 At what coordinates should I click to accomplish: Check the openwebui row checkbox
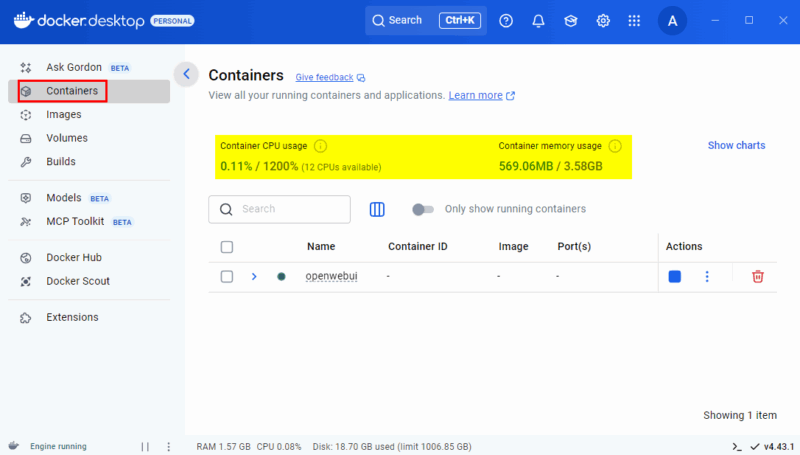click(227, 276)
